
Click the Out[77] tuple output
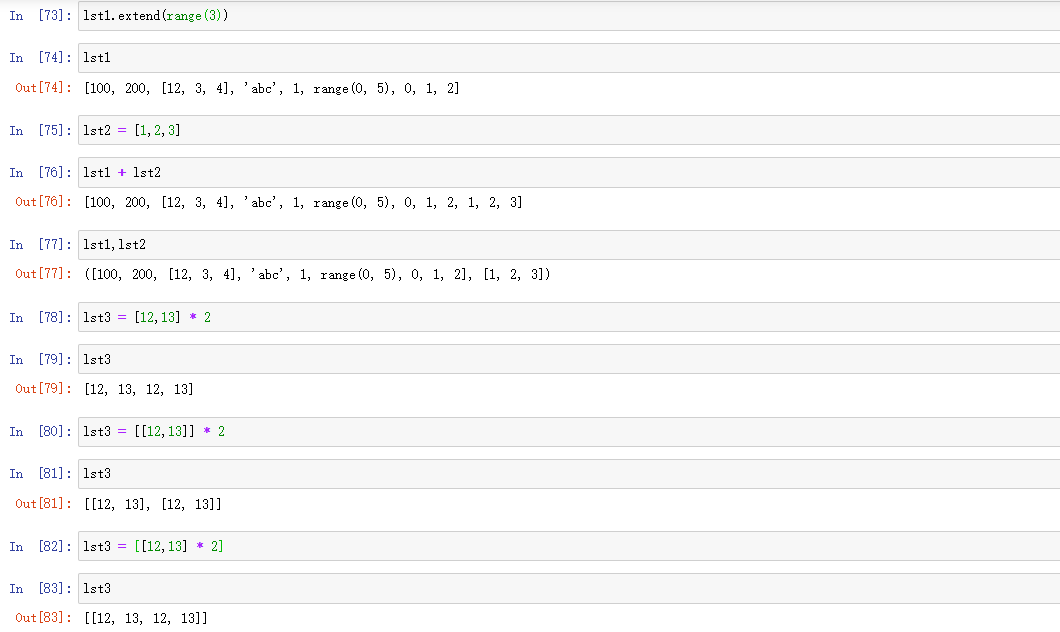click(x=317, y=275)
